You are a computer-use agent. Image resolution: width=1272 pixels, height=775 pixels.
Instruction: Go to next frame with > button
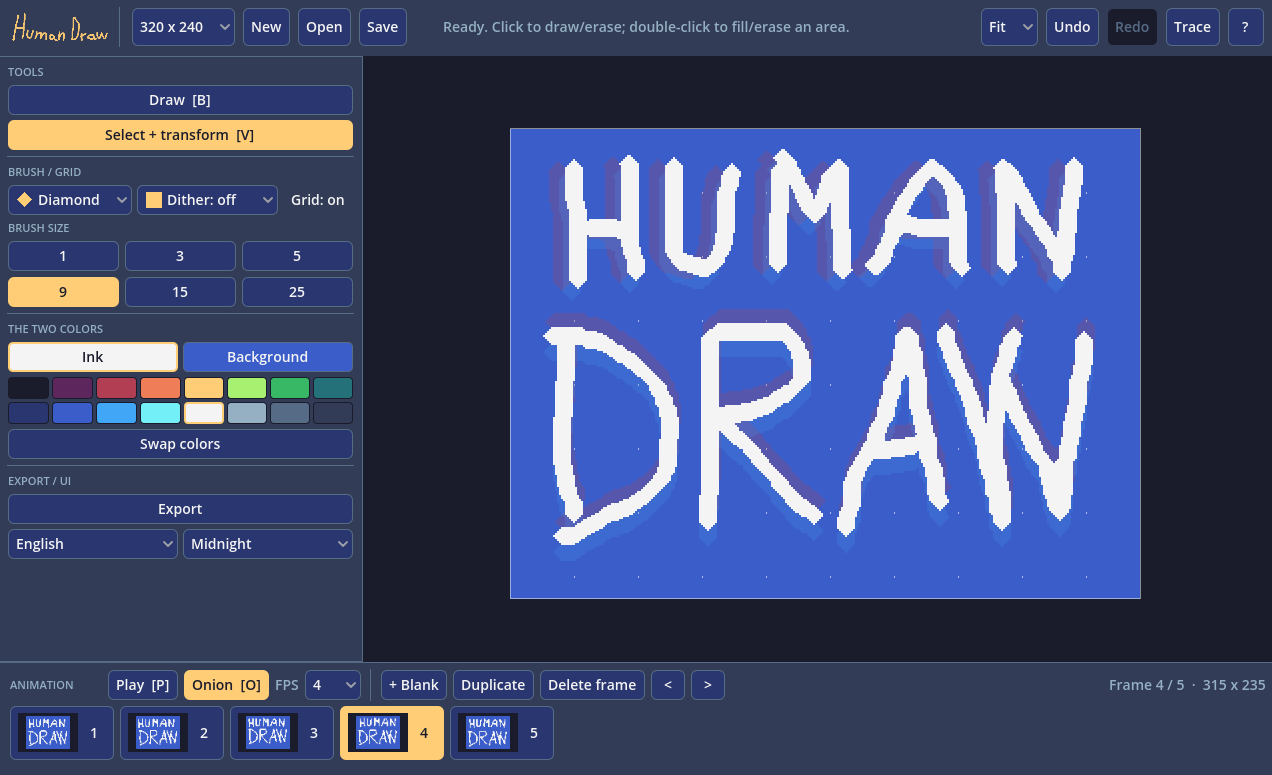708,685
